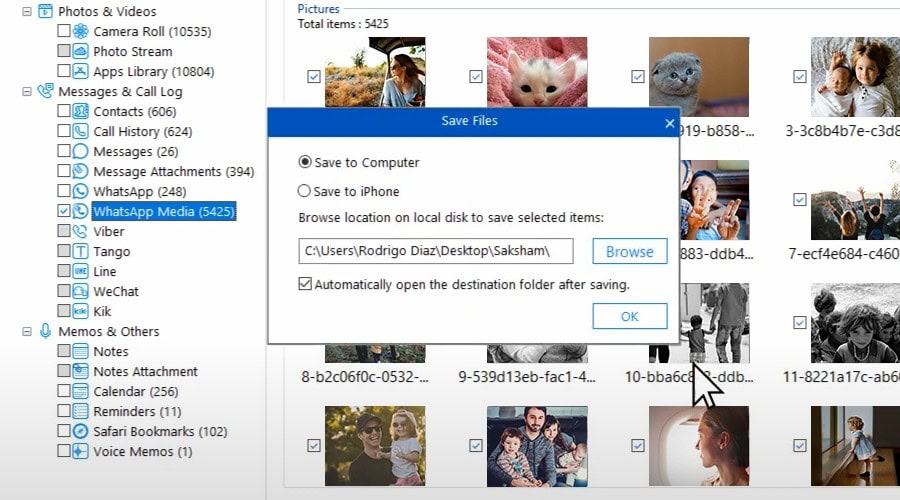The width and height of the screenshot is (900, 500).
Task: Click the Voice Memos icon
Action: [80, 451]
